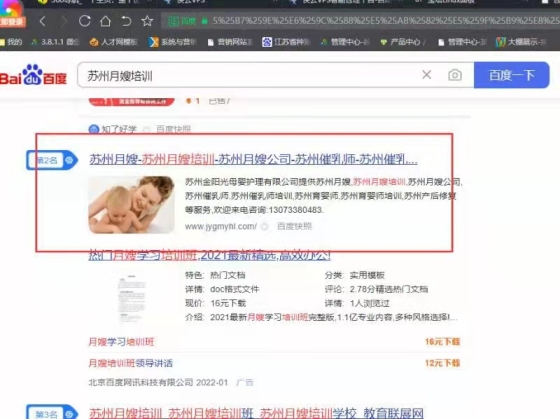
Task: Click the 广告 label
Action: 245,383
